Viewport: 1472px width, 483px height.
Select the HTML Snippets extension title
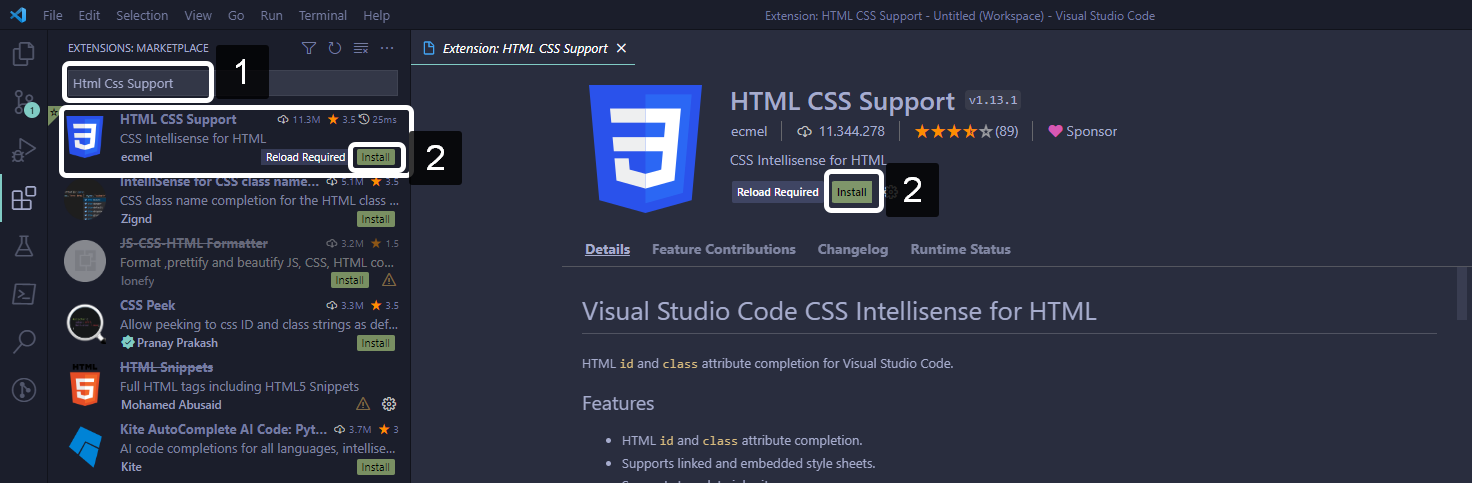tap(166, 367)
